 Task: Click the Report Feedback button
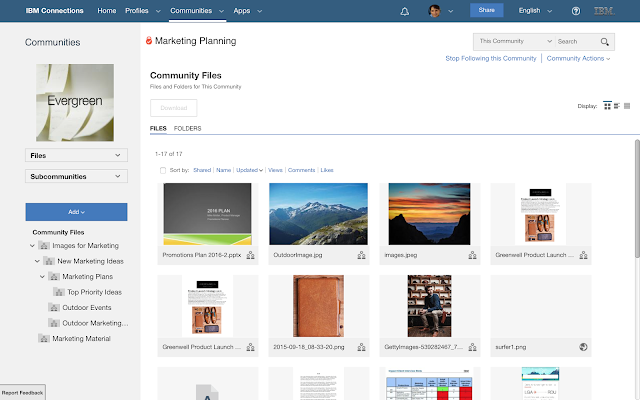(22, 393)
